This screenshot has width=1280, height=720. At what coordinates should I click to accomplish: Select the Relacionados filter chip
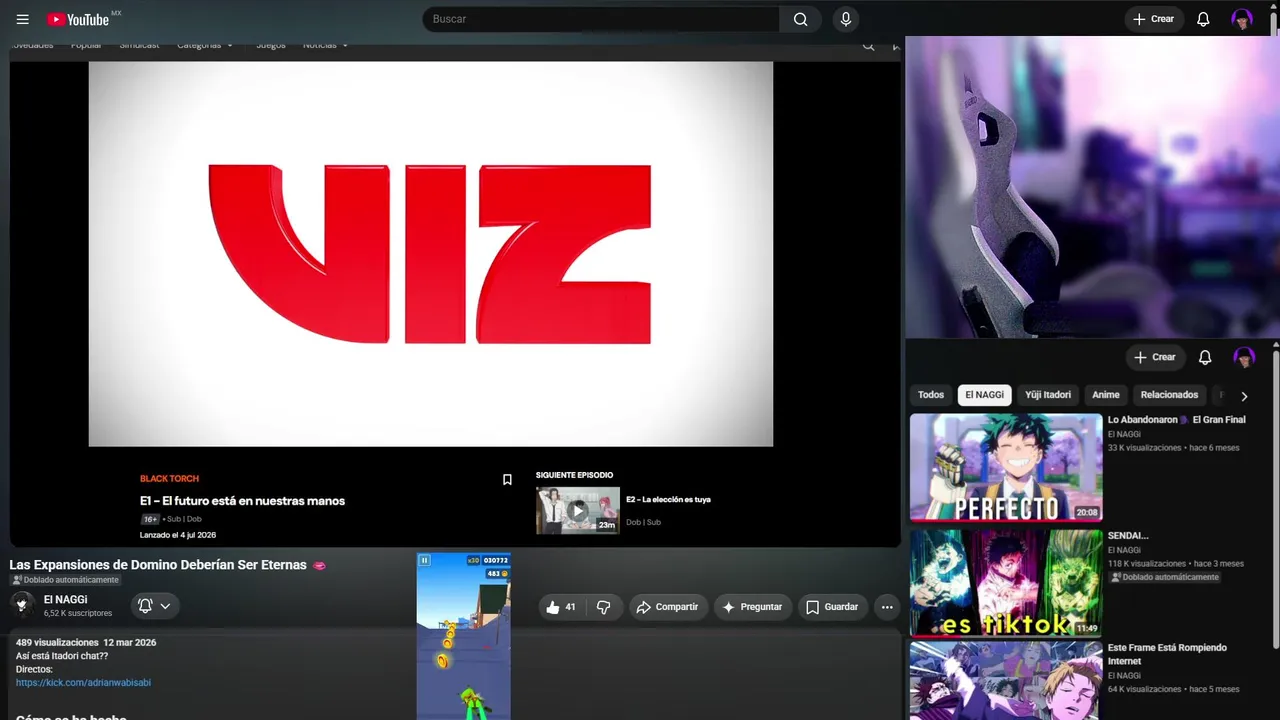click(x=1169, y=395)
